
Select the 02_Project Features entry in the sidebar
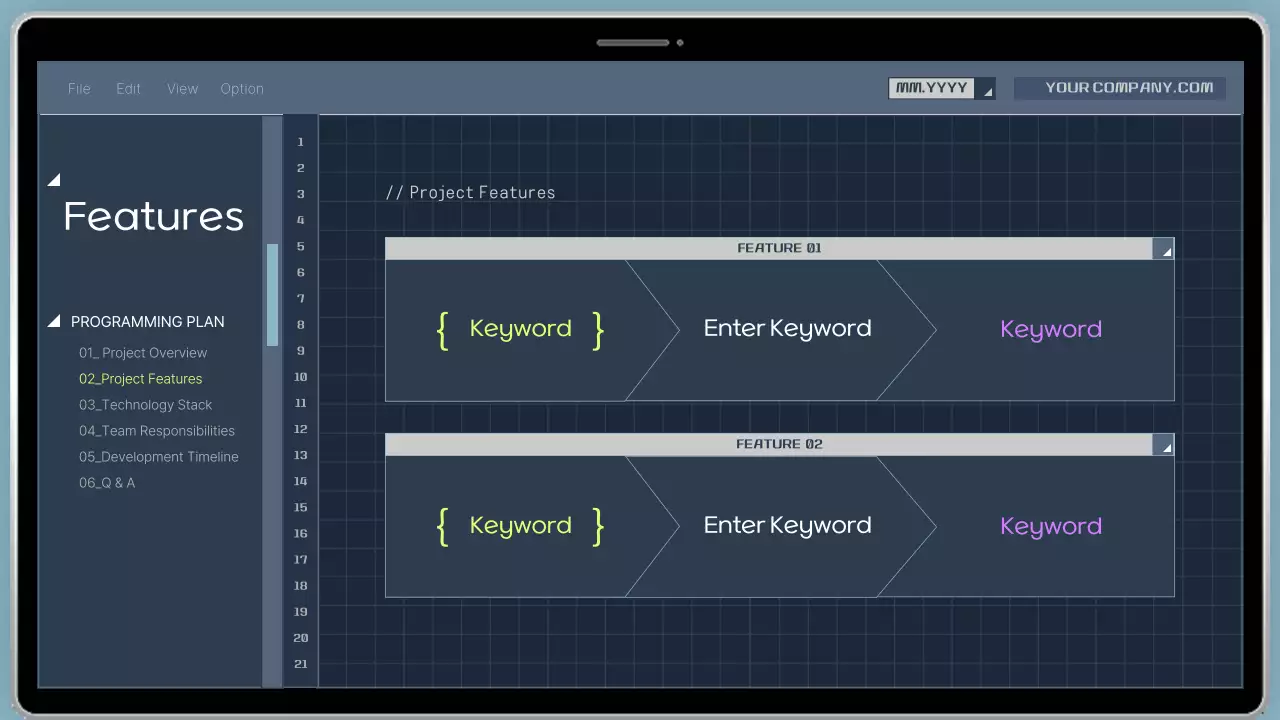(140, 378)
